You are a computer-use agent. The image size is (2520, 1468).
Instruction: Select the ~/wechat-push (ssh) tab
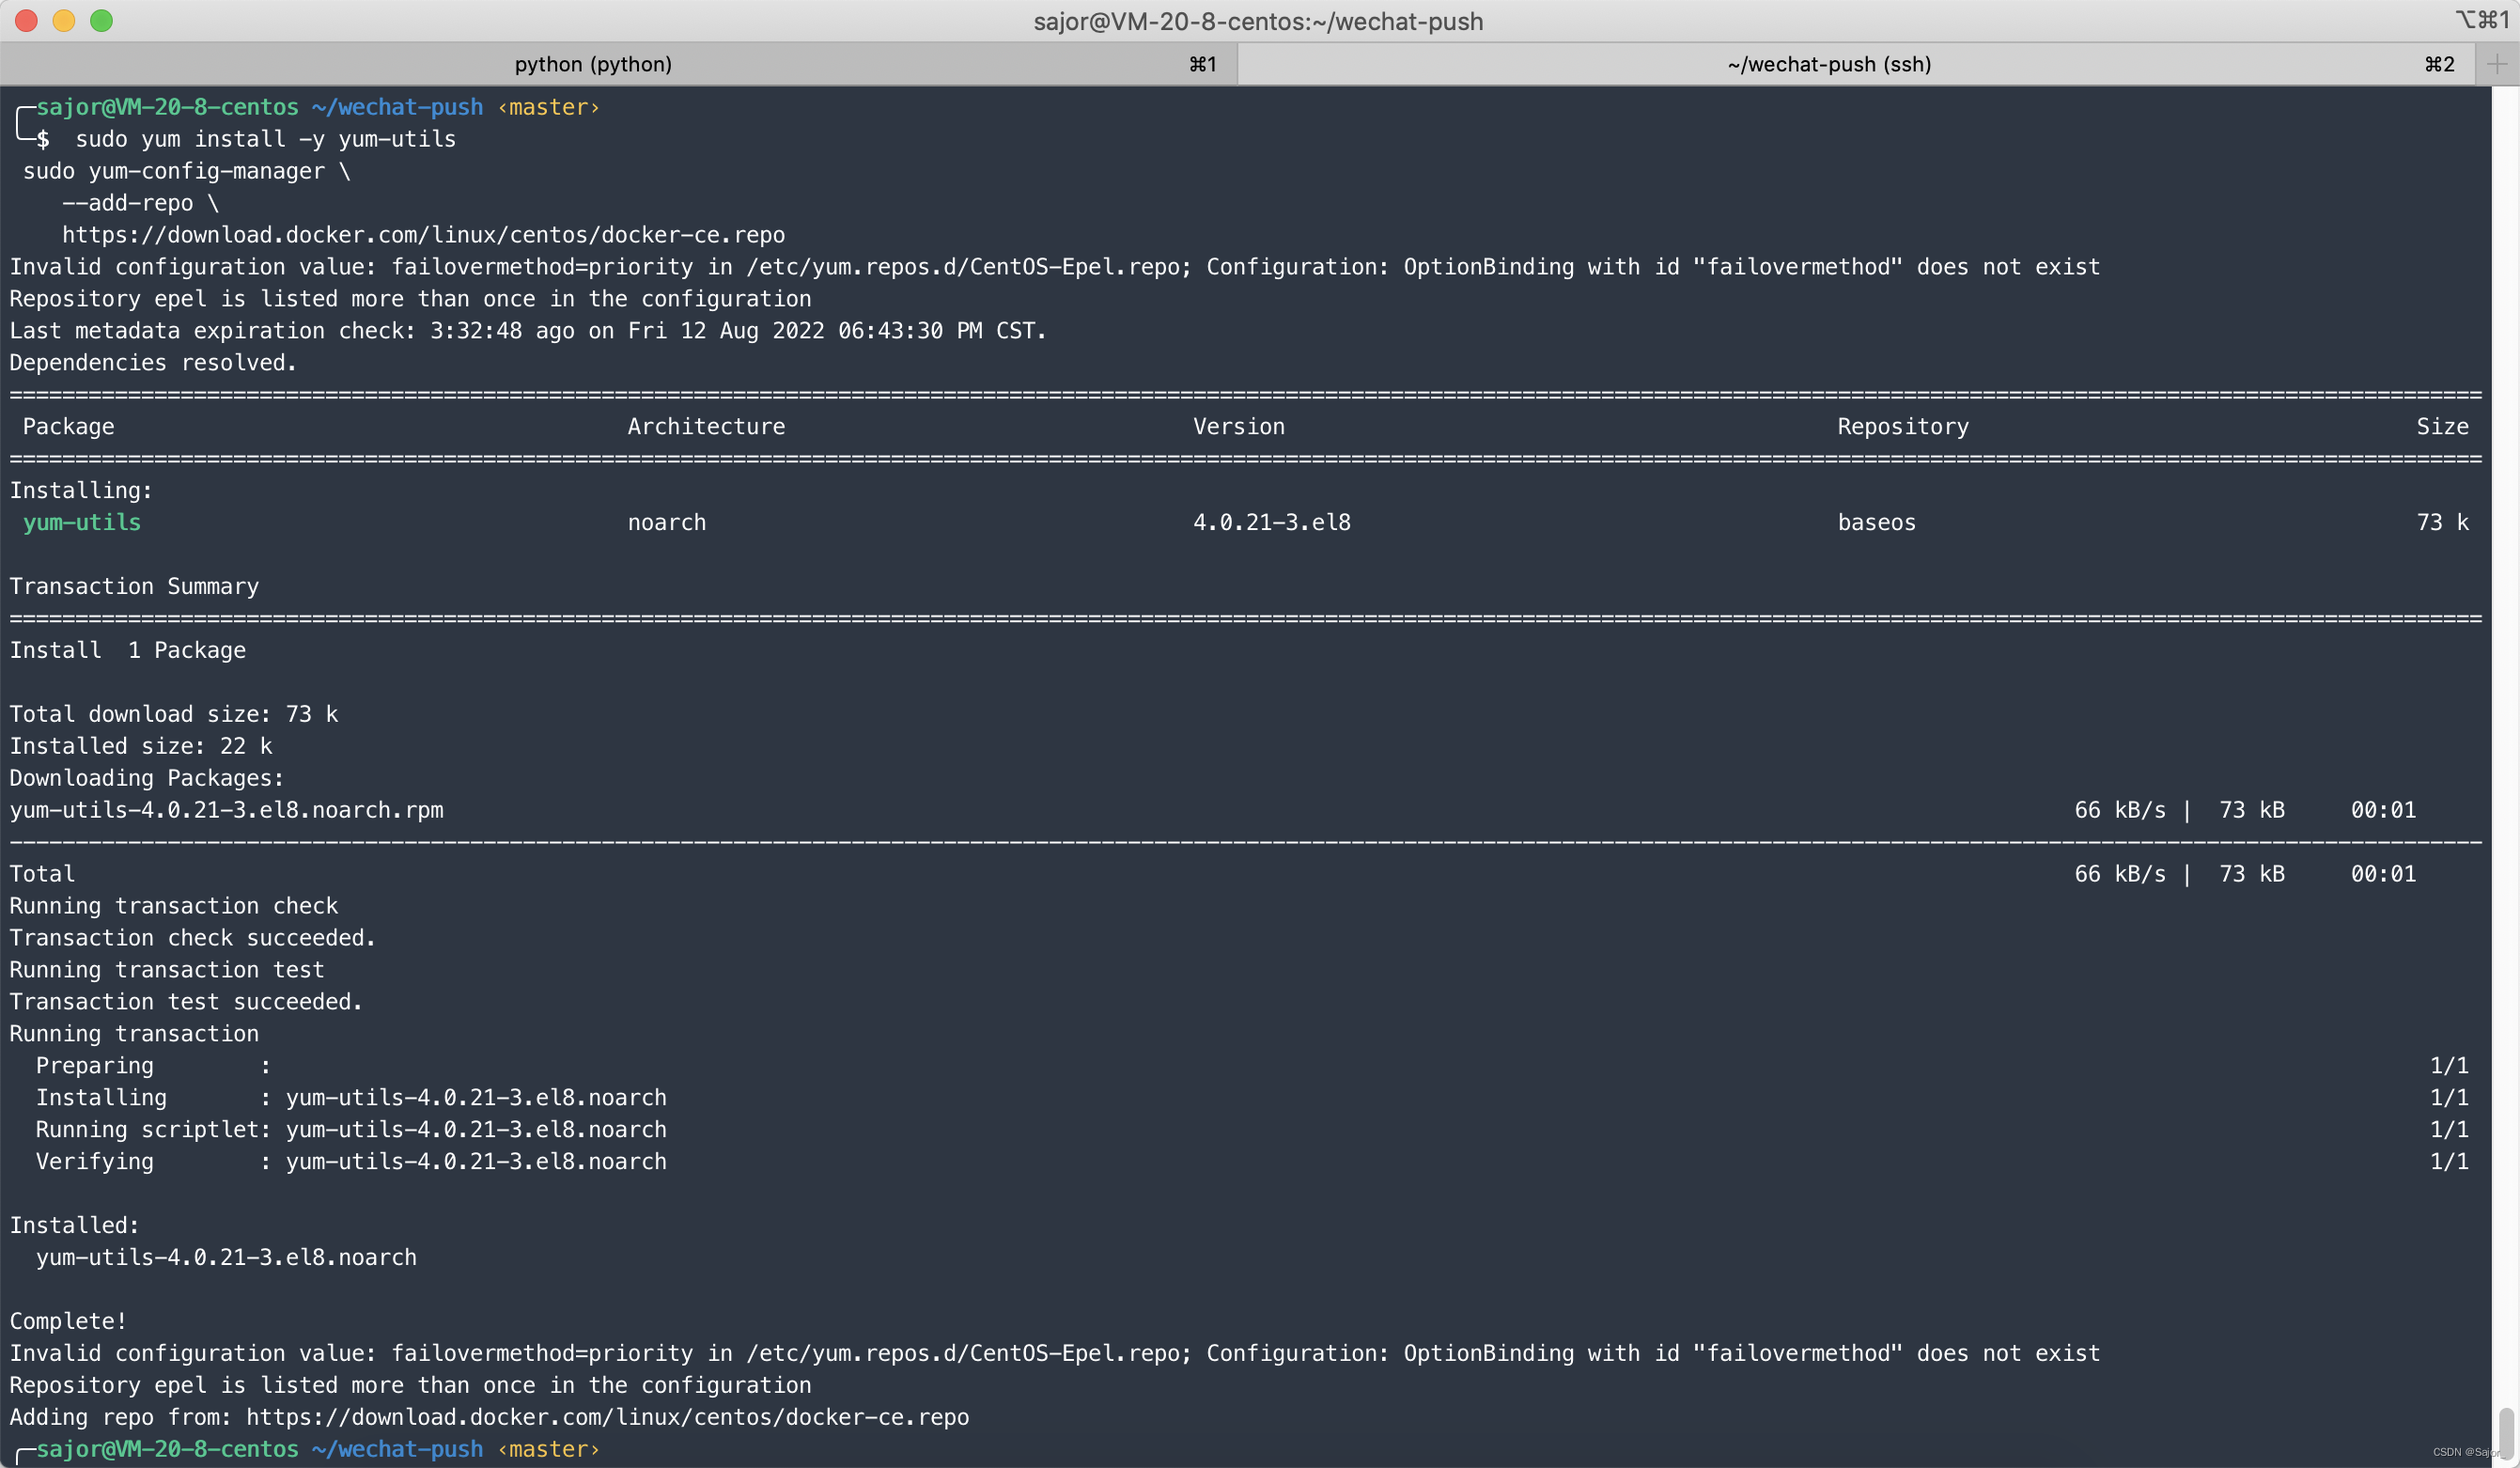(x=1828, y=64)
